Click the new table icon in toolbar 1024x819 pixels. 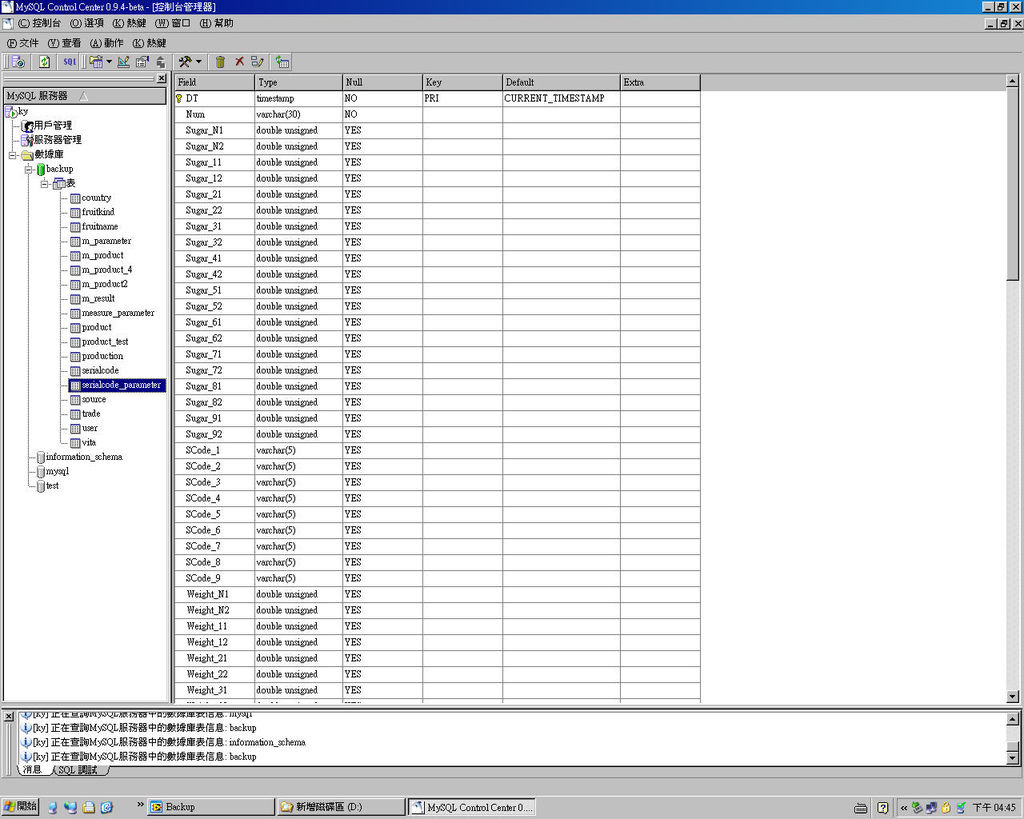coord(96,62)
